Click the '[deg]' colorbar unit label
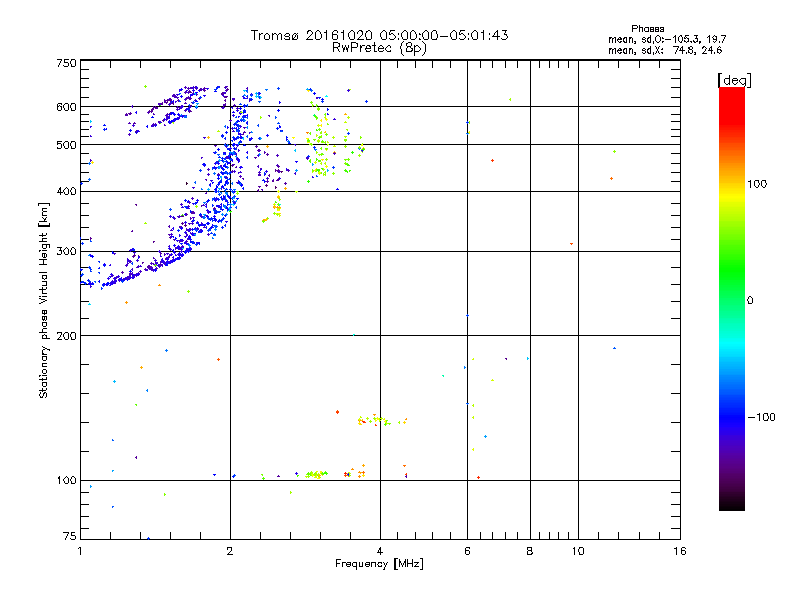Screen dimensions: 800x600 (734, 80)
